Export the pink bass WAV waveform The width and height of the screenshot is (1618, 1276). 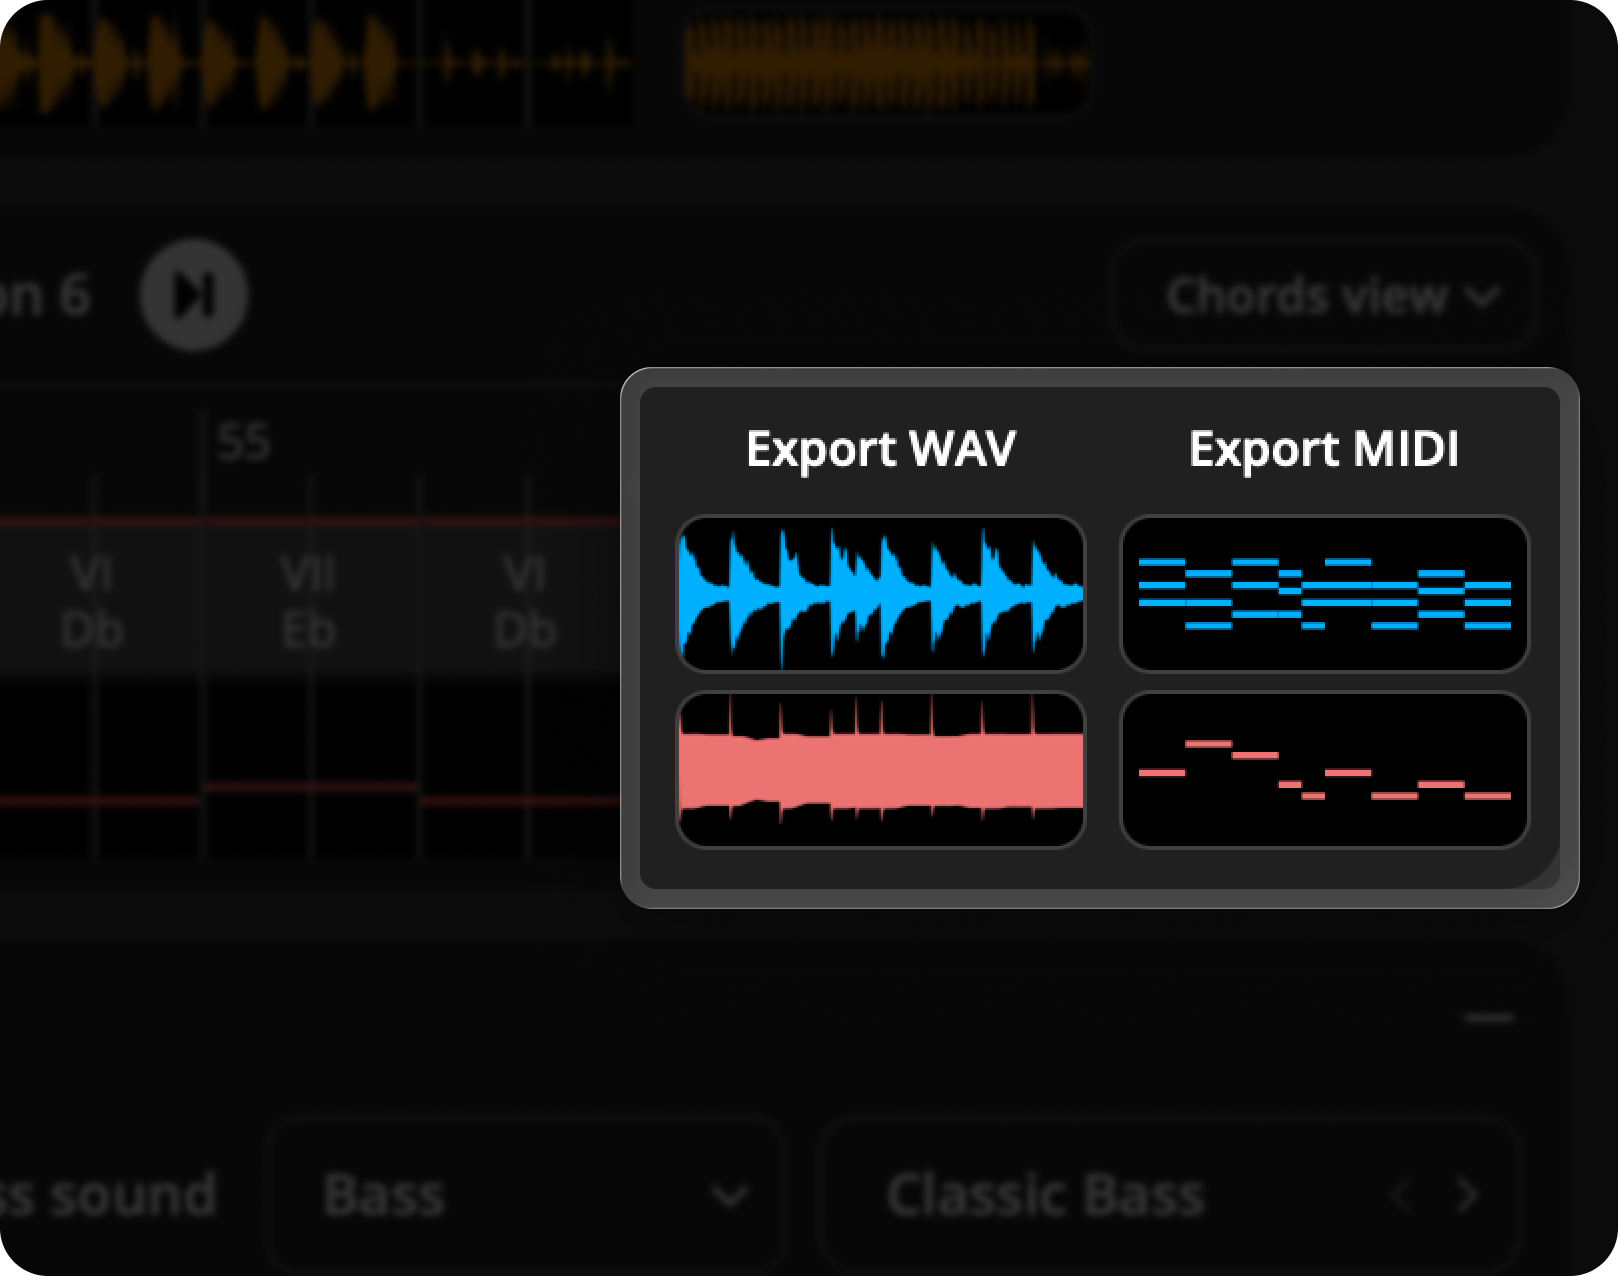point(880,770)
